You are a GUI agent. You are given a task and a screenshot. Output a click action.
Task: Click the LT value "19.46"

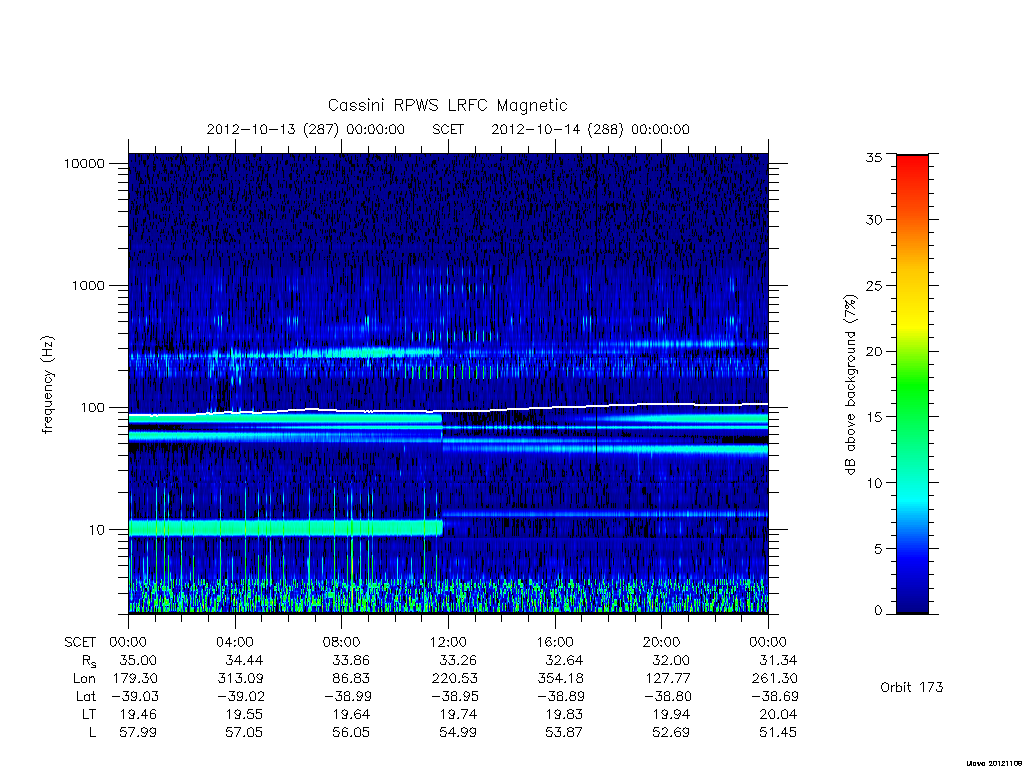(x=138, y=714)
